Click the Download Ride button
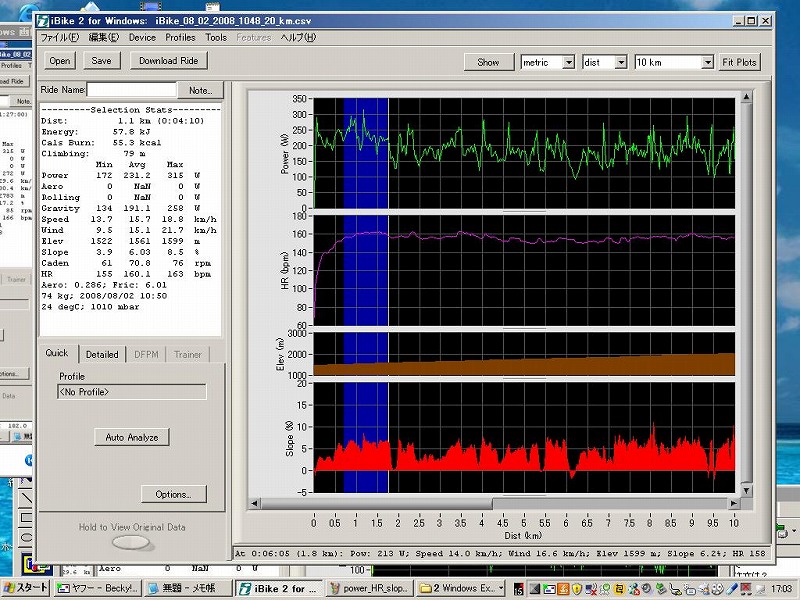Viewport: 800px width, 600px height. click(168, 61)
